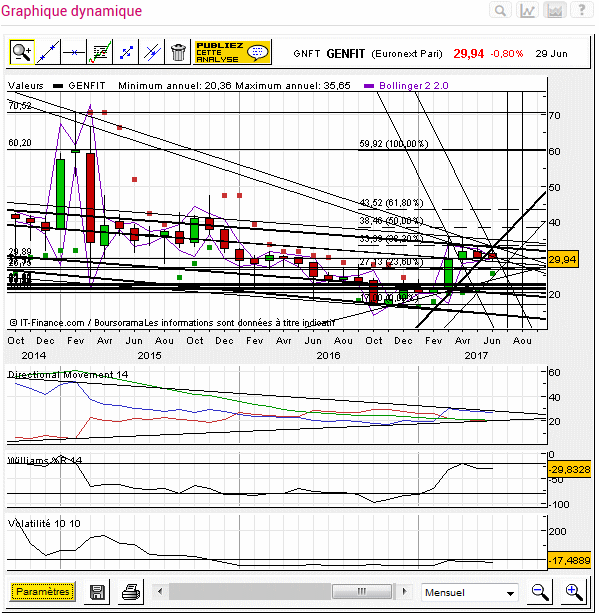Screen dimensions: 599x615
Task: Click the help question mark icon
Action: coord(581,10)
